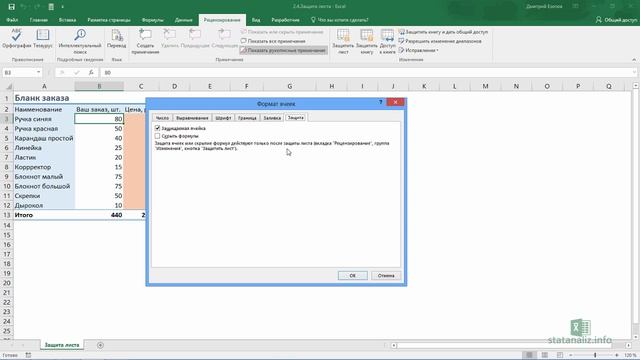Toggle the Locked cell (Защищаемая ячейка) checkbox

click(158, 128)
